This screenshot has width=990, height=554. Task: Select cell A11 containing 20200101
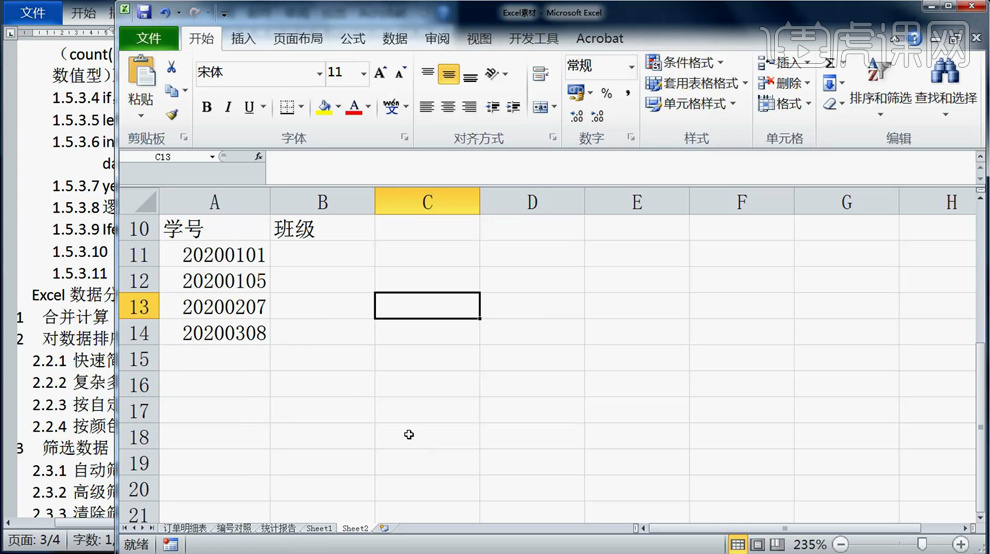click(x=215, y=255)
